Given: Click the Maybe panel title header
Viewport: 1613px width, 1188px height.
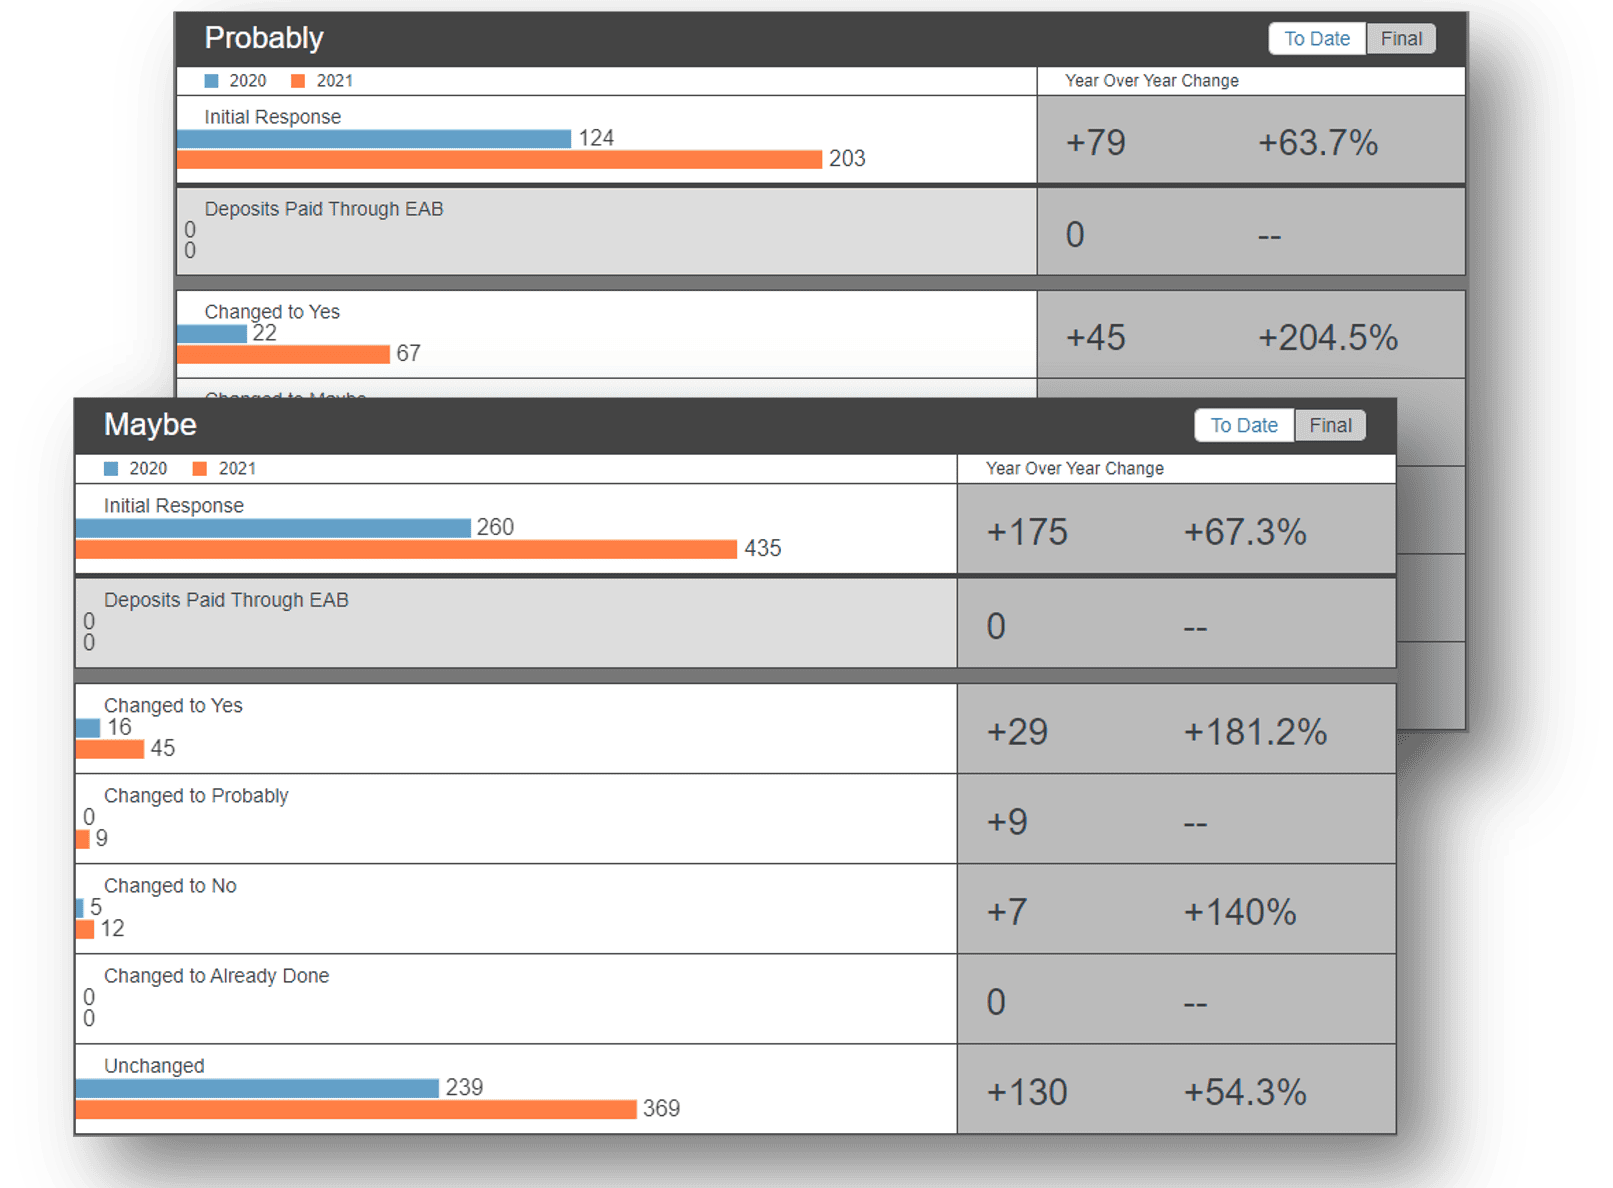Looking at the screenshot, I should tap(150, 425).
